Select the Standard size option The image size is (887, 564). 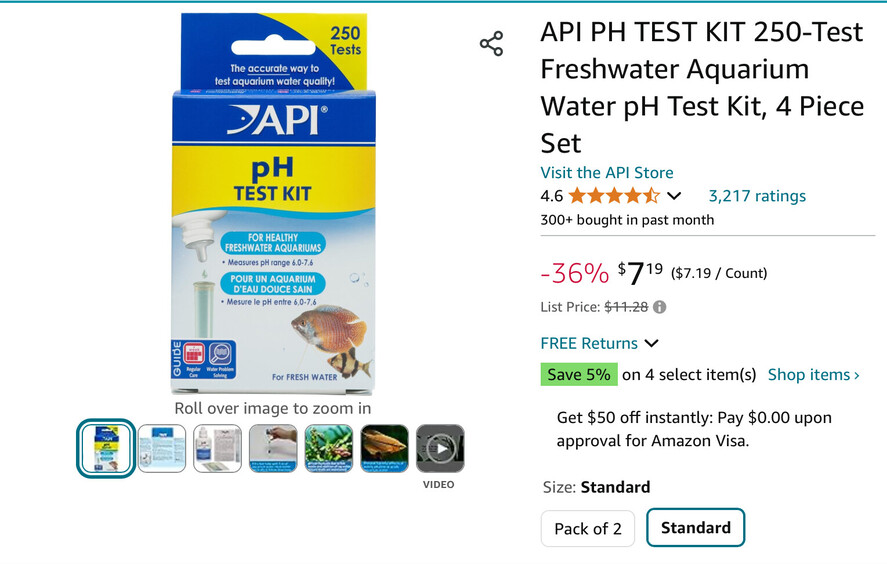click(x=695, y=527)
